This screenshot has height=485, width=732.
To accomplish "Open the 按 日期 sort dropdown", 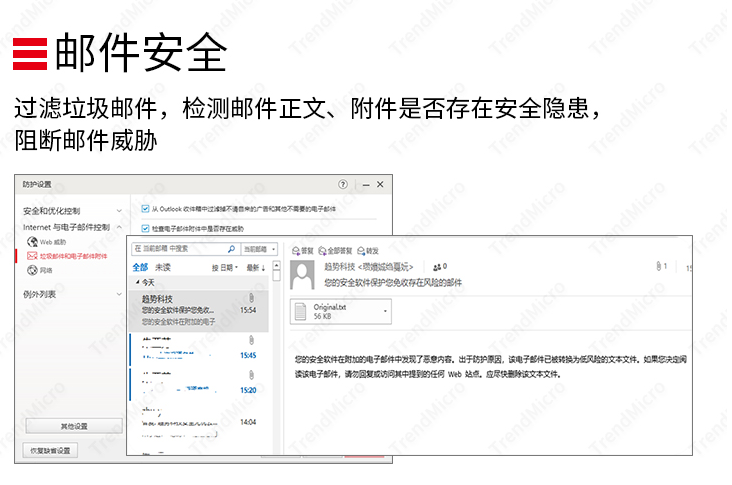I will (x=226, y=269).
